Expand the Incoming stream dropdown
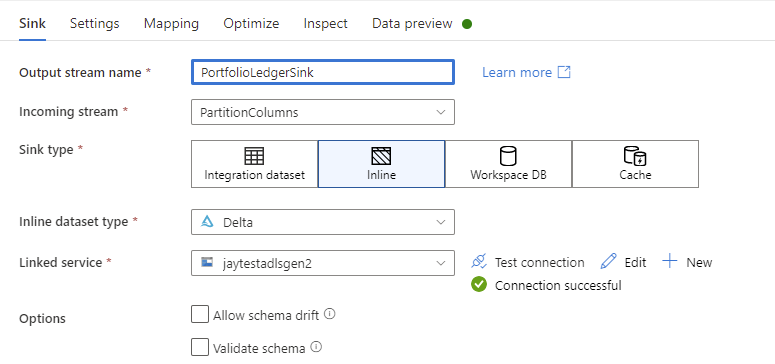Image resolution: width=775 pixels, height=364 pixels. click(x=323, y=112)
